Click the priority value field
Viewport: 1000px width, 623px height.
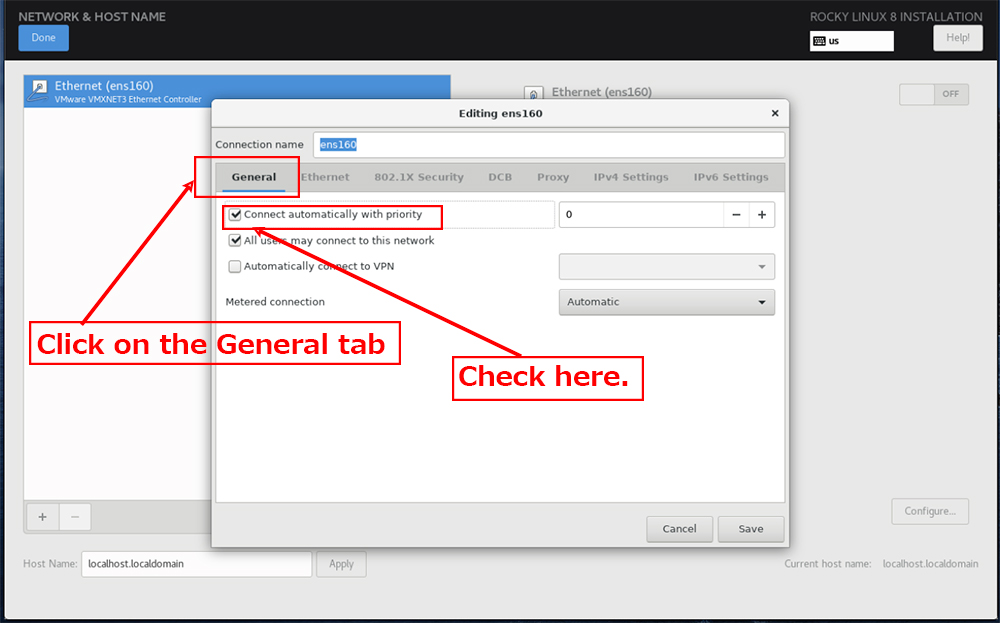pos(641,215)
